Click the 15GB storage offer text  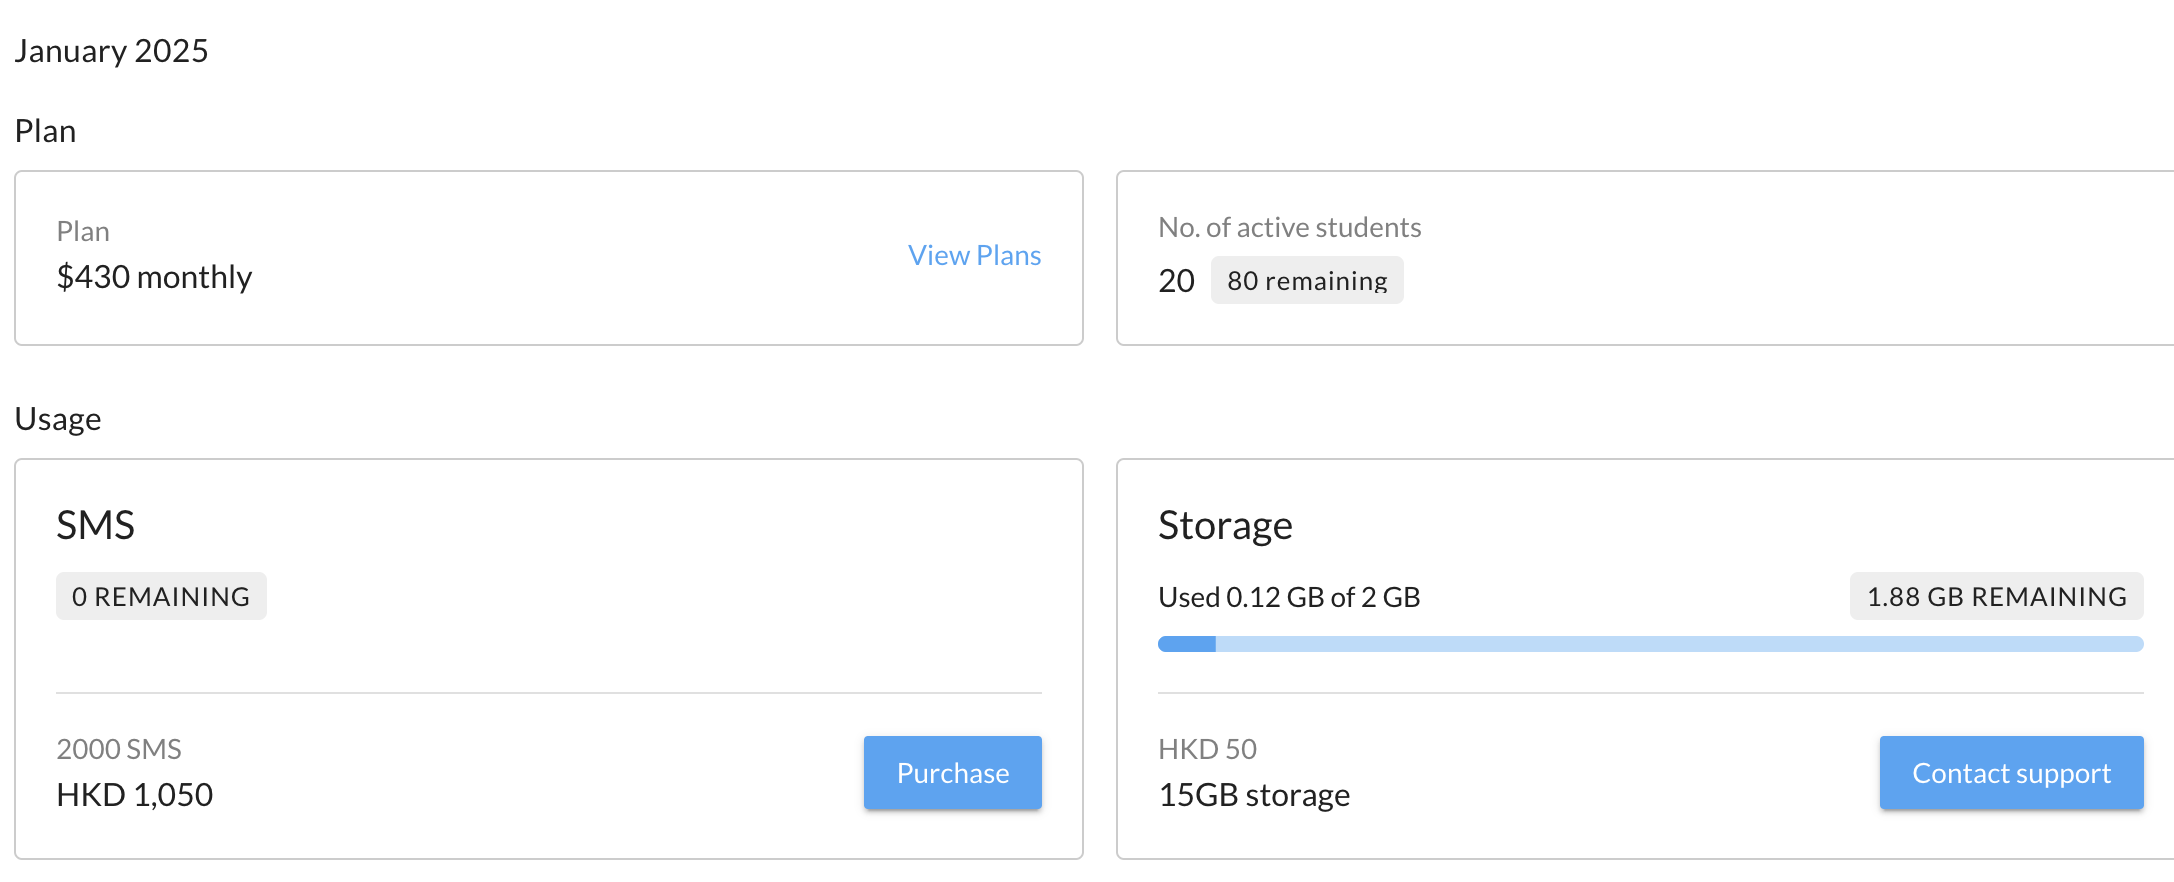point(1254,795)
